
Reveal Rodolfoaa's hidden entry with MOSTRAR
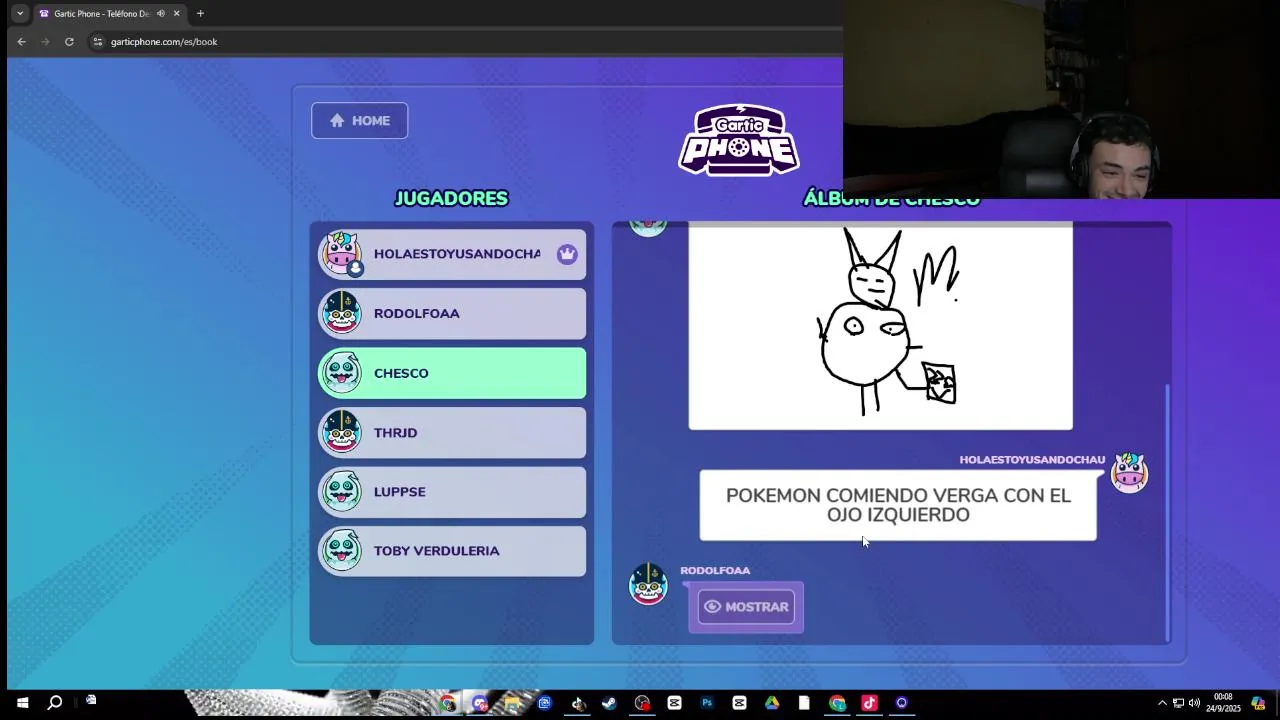tap(746, 606)
